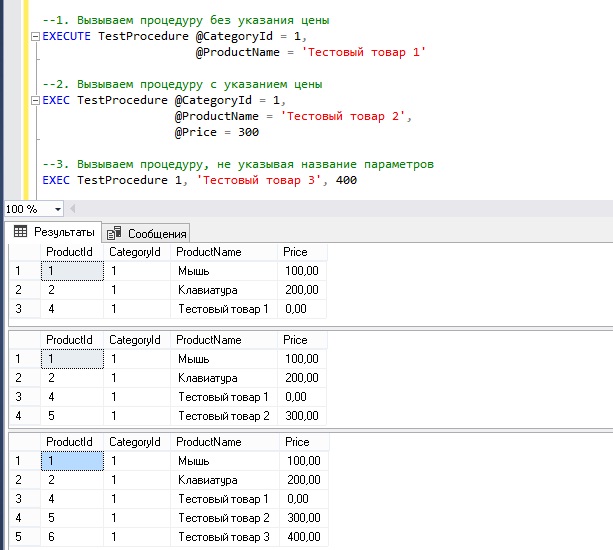Click the grid icon on Результаты tab
This screenshot has height=550, width=613.
[x=19, y=232]
